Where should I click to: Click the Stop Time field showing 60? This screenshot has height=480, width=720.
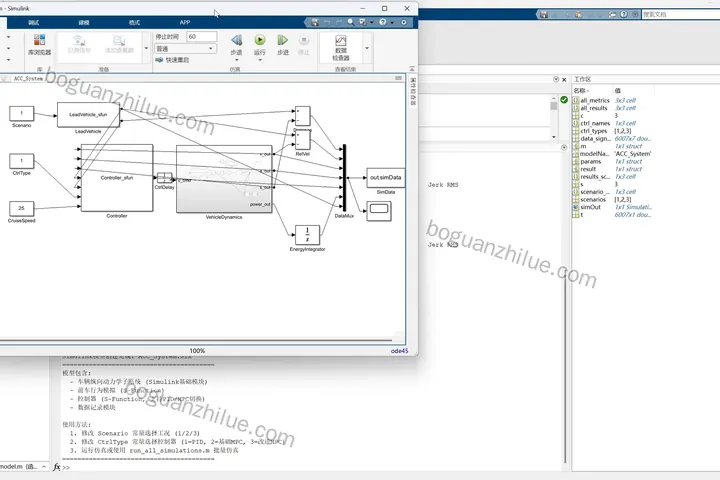point(201,37)
